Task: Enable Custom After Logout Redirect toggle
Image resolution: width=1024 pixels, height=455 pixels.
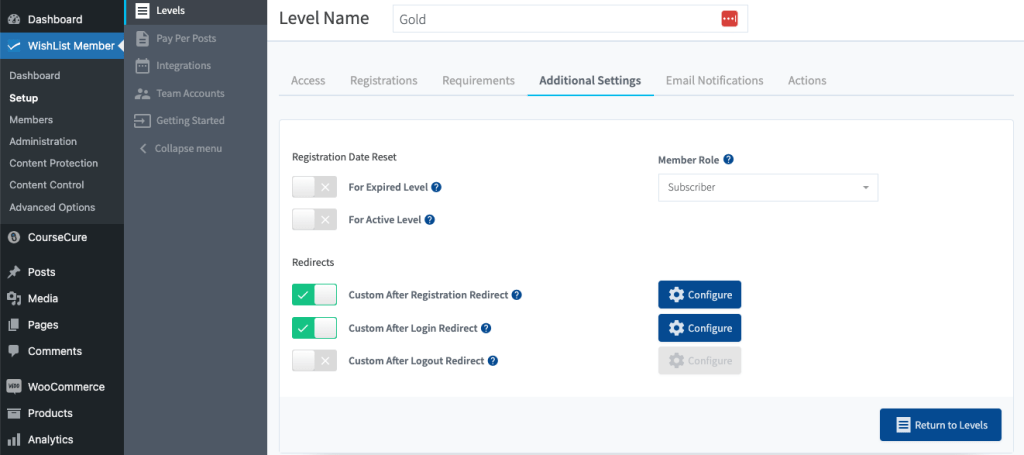Action: [x=315, y=360]
